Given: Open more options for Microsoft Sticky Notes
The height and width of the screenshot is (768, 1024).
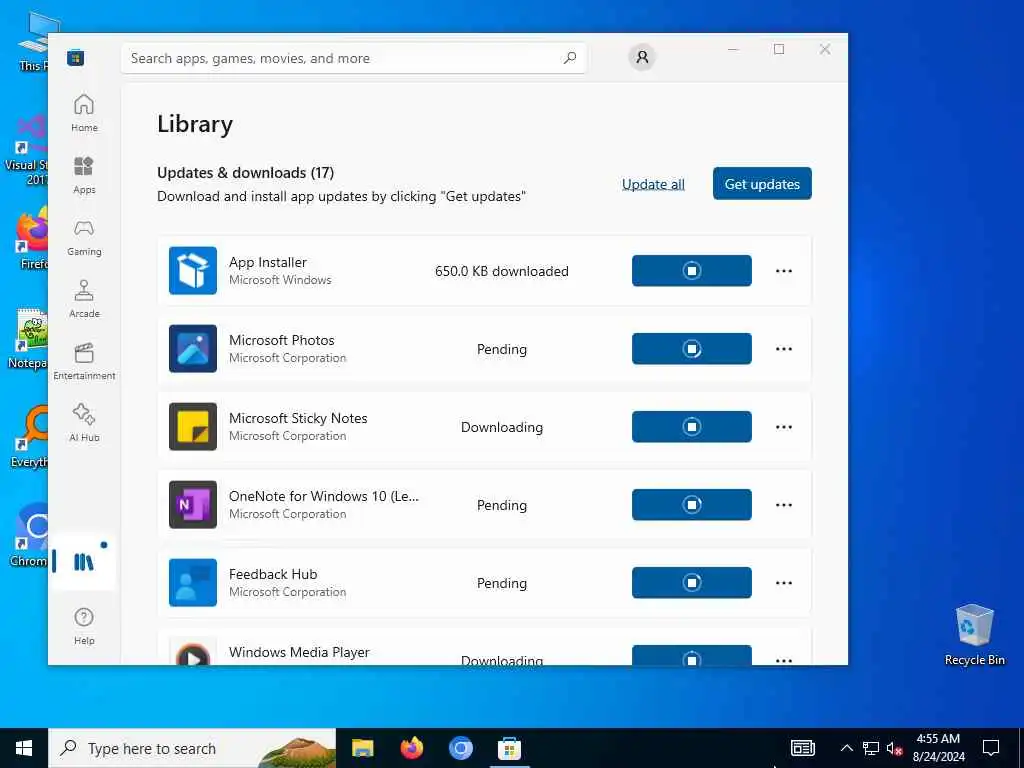Looking at the screenshot, I should point(784,427).
